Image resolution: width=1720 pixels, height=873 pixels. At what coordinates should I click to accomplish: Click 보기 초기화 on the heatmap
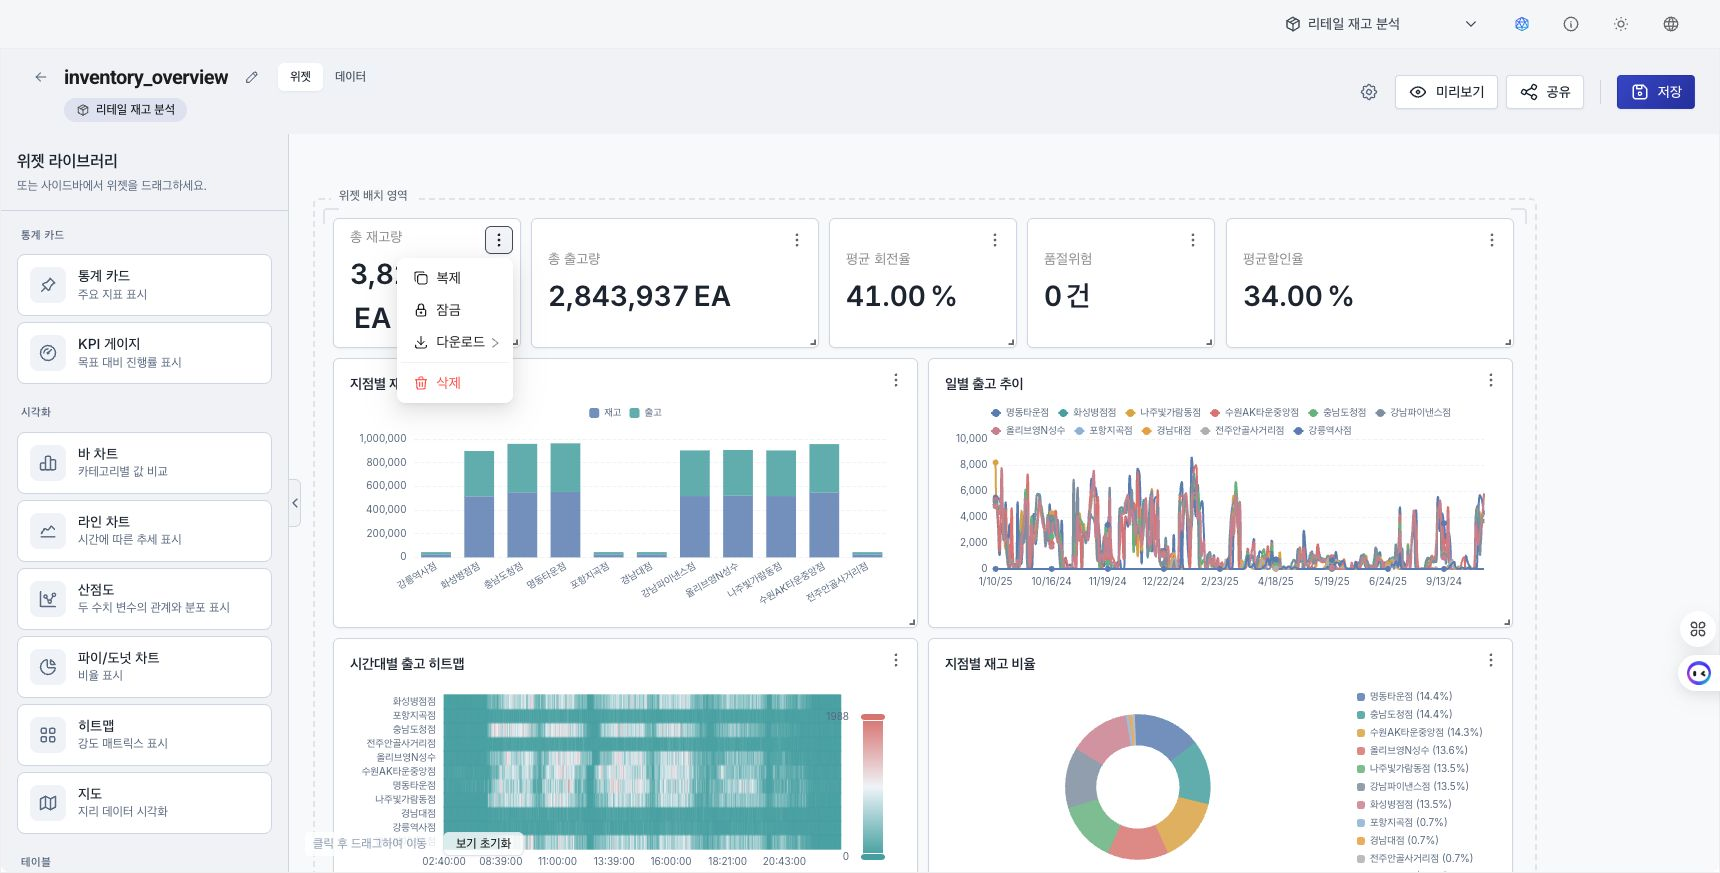coord(483,843)
